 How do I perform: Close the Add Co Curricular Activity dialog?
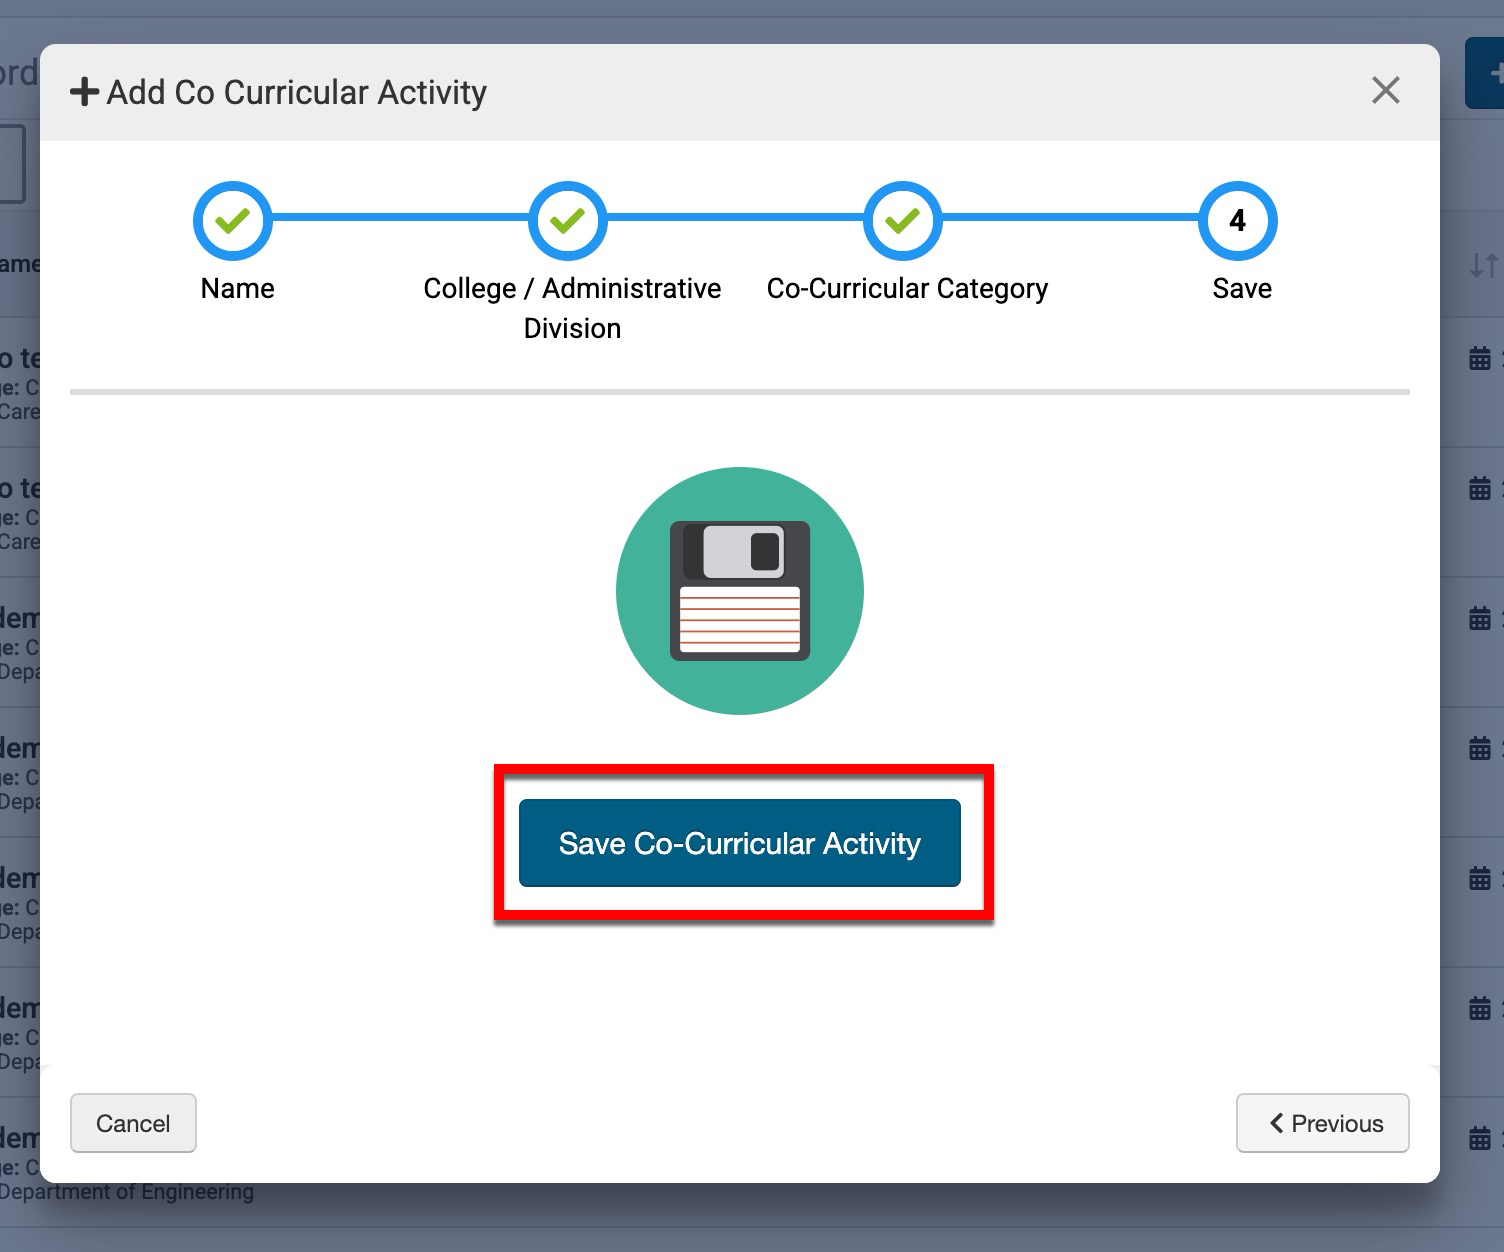[x=1385, y=91]
